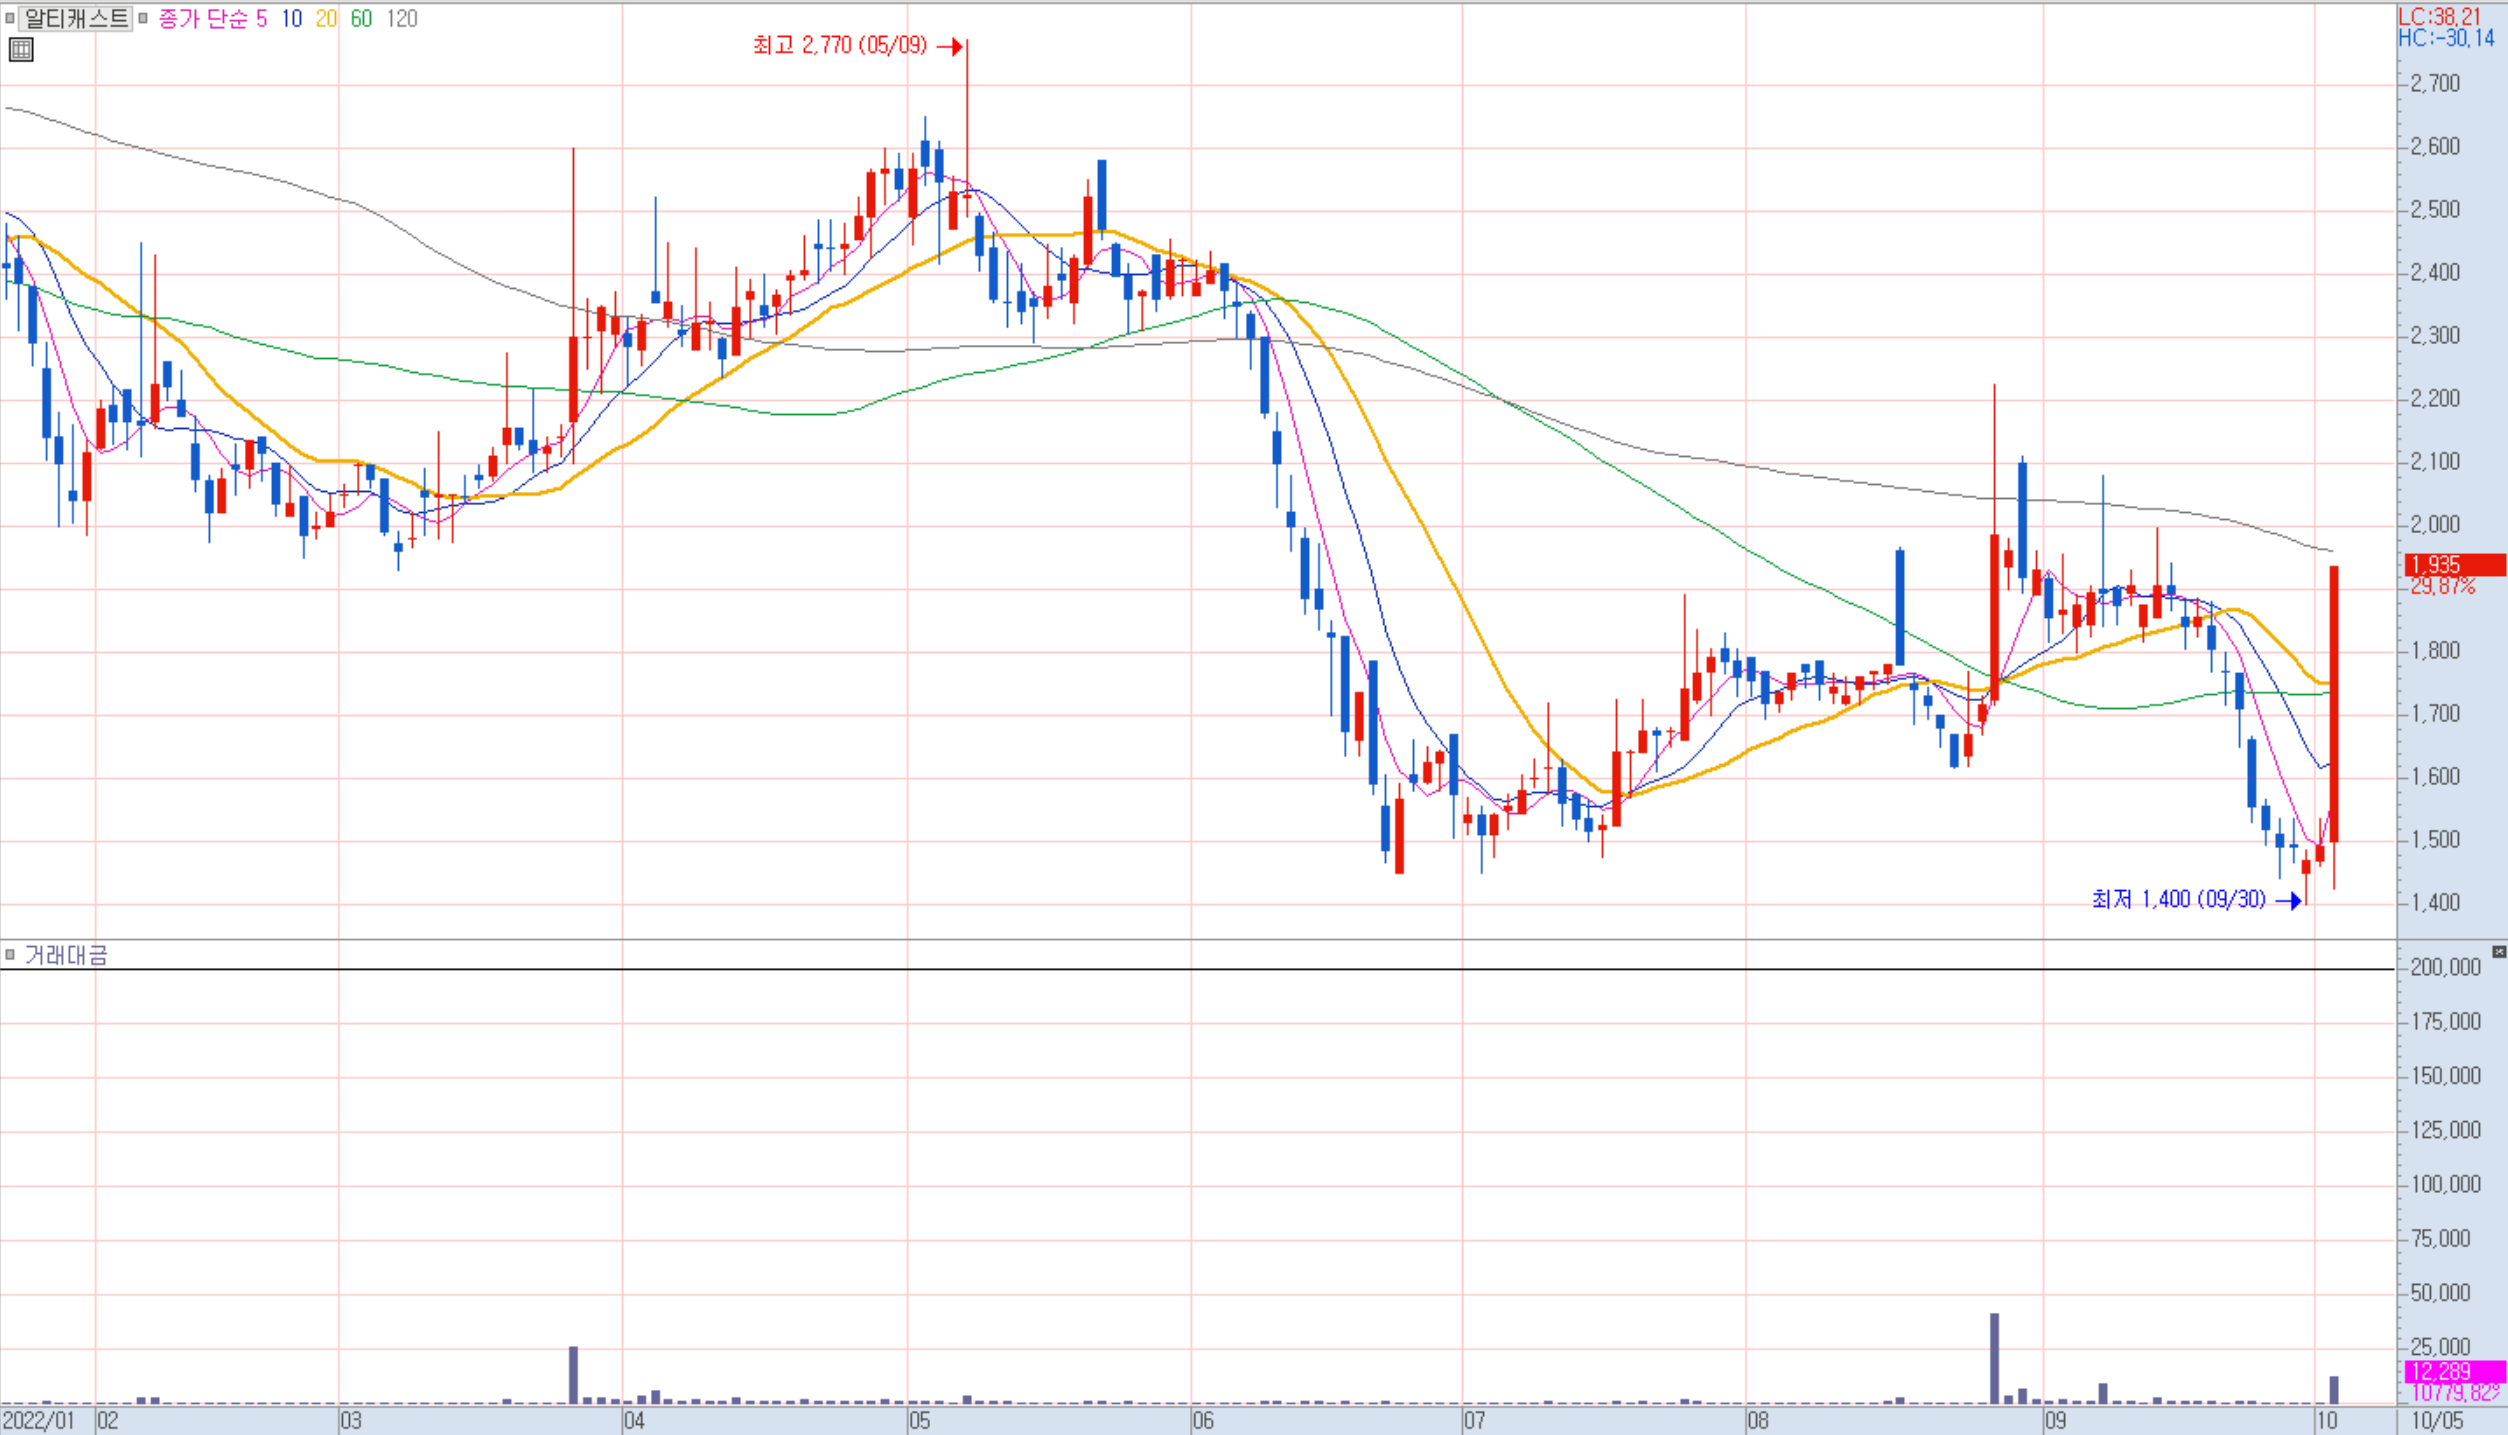Click the small square beside 알티캐스트
Screen dimensions: 2508x1435
pyautogui.click(x=10, y=18)
